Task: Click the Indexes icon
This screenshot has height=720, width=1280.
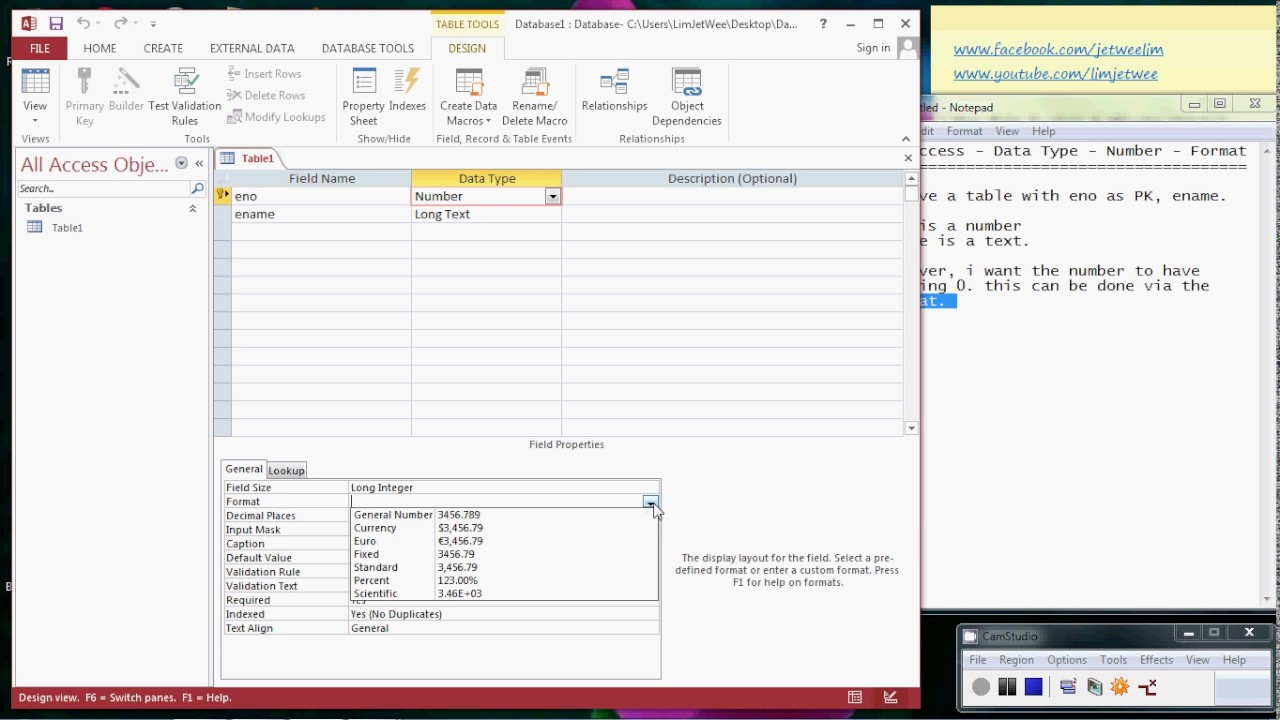Action: tap(407, 90)
